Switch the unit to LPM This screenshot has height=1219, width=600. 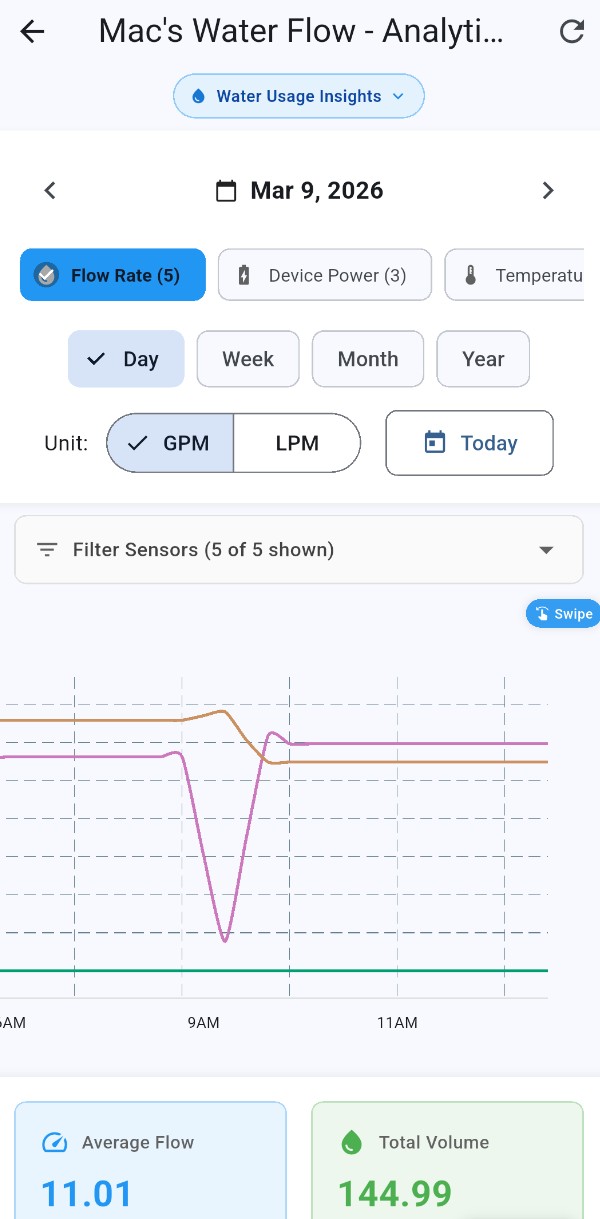click(297, 442)
